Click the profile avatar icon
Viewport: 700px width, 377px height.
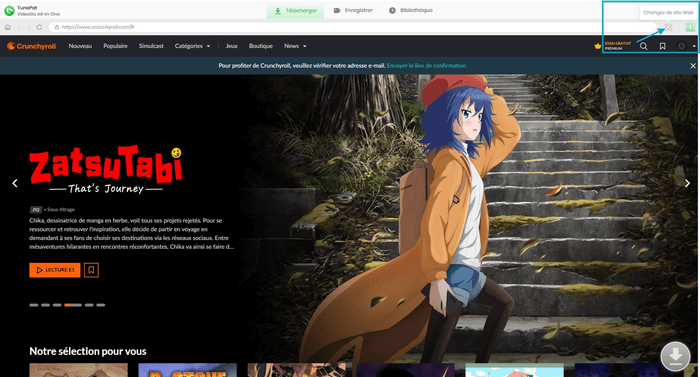(681, 46)
